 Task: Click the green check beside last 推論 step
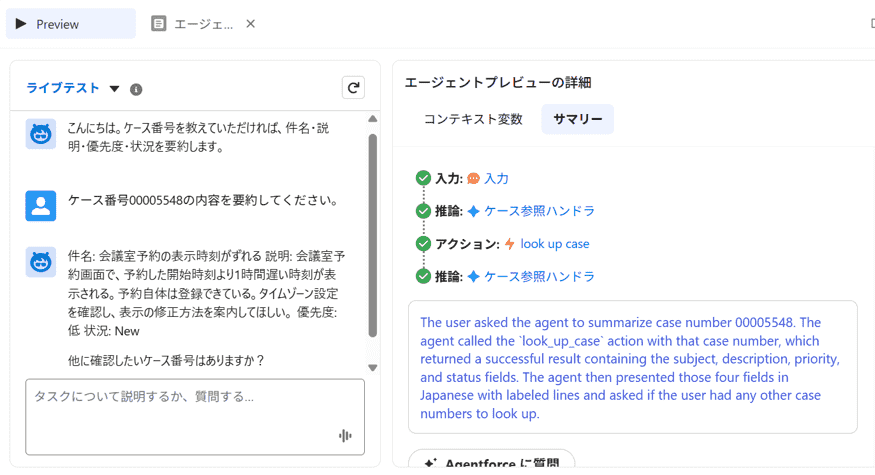click(x=424, y=276)
